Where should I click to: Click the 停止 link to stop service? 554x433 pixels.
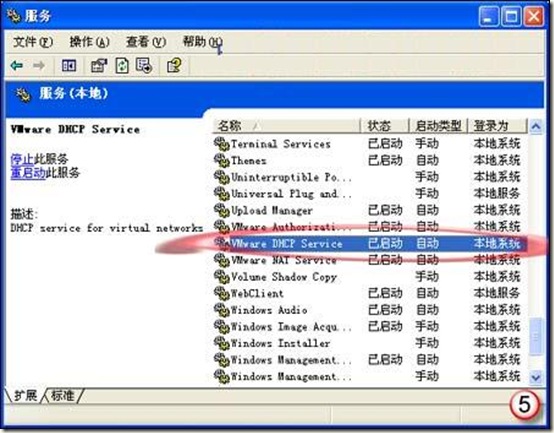tap(22, 159)
